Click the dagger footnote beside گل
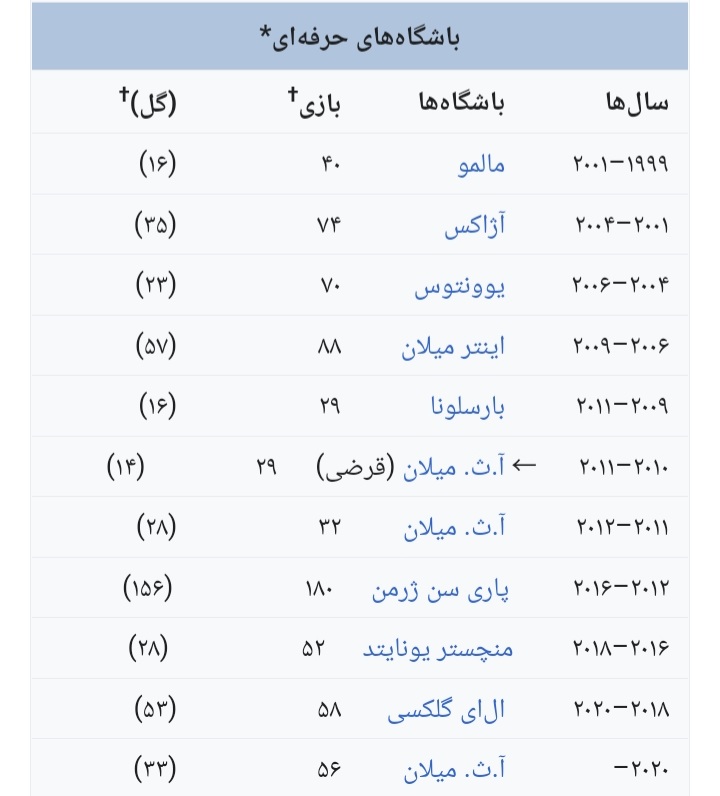The width and height of the screenshot is (720, 796). (x=124, y=94)
